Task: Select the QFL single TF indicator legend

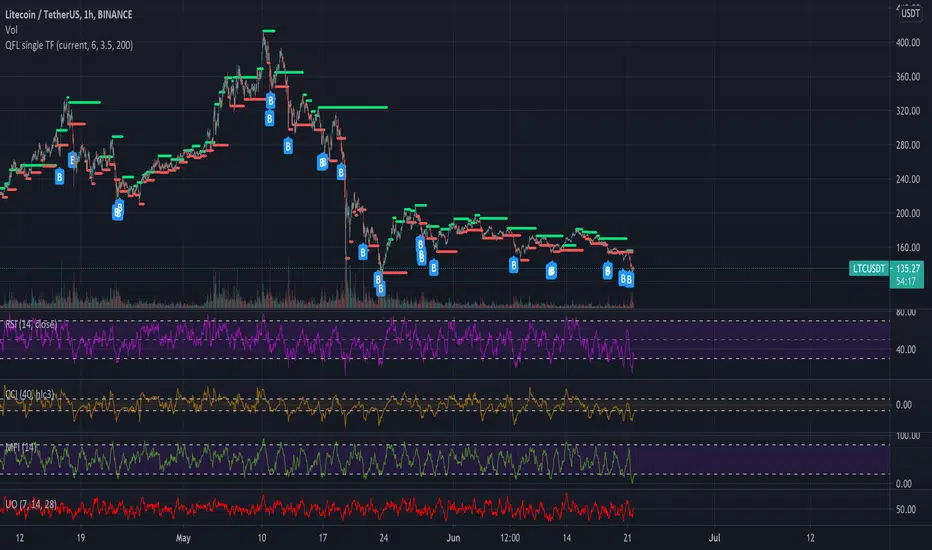Action: 69,45
